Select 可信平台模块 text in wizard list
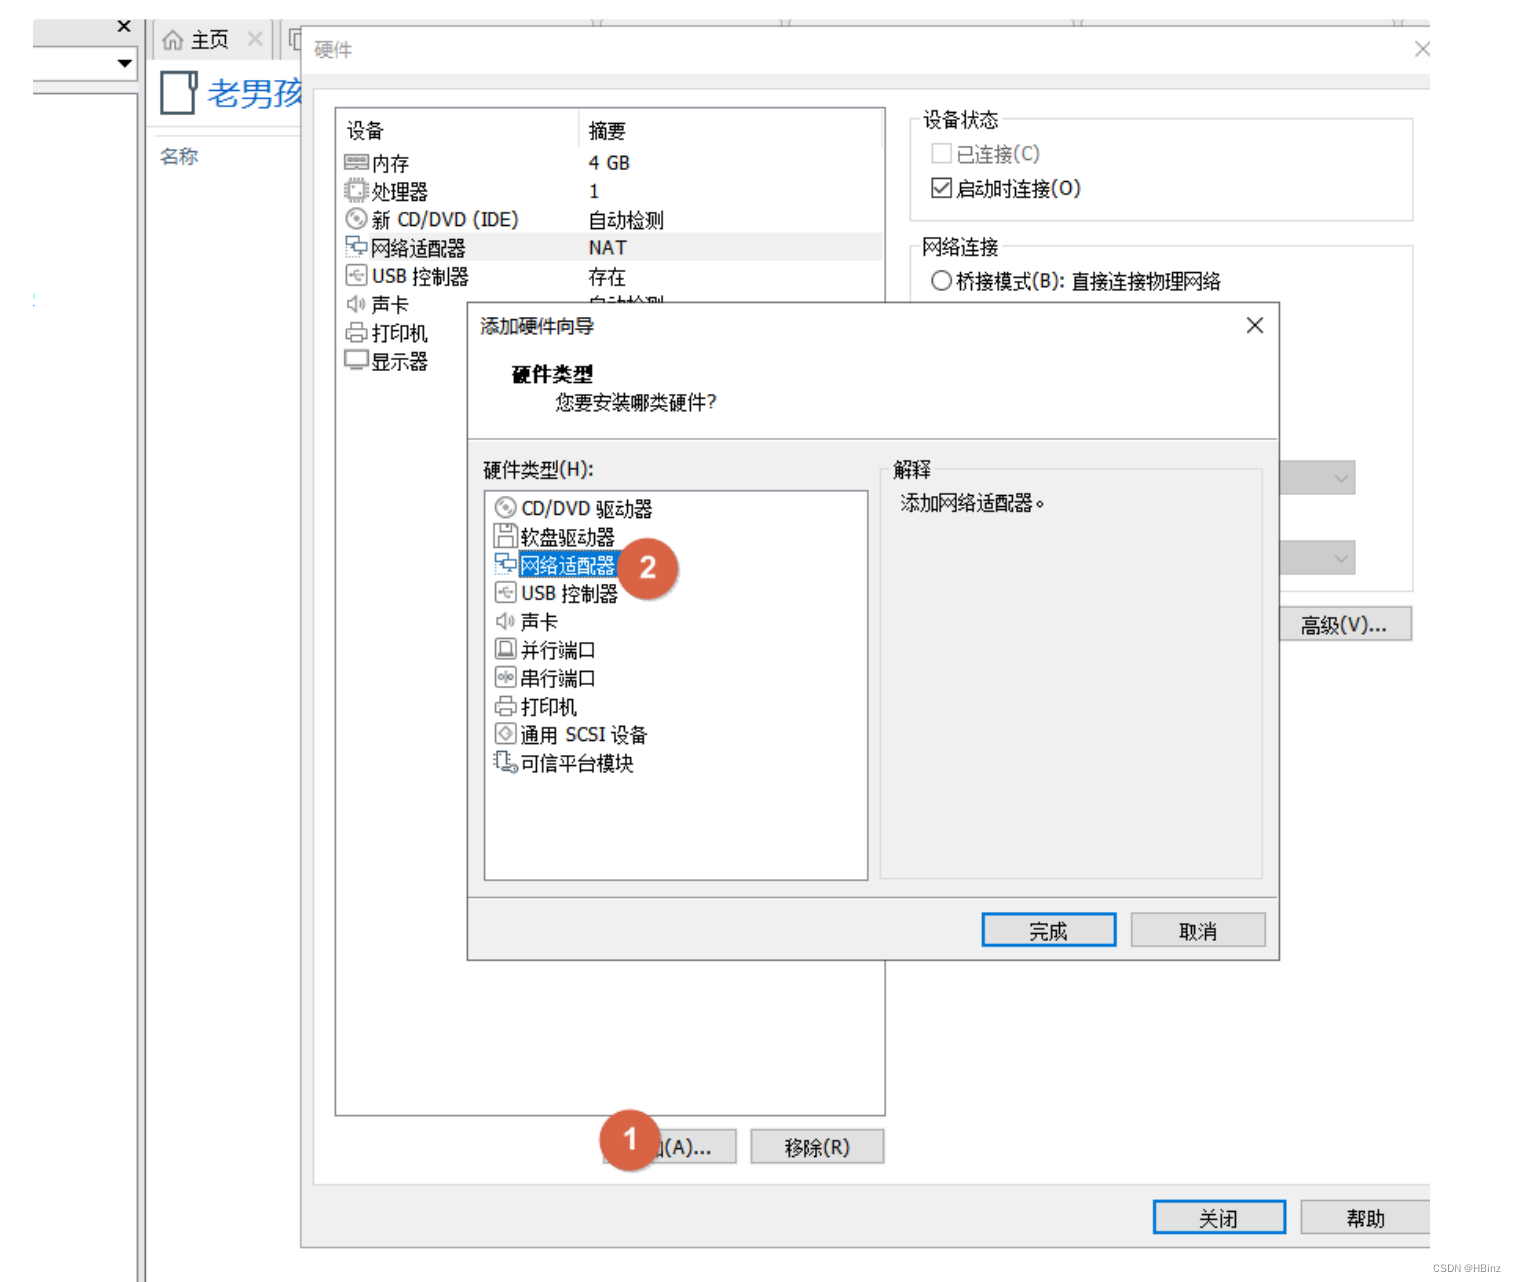 point(577,763)
